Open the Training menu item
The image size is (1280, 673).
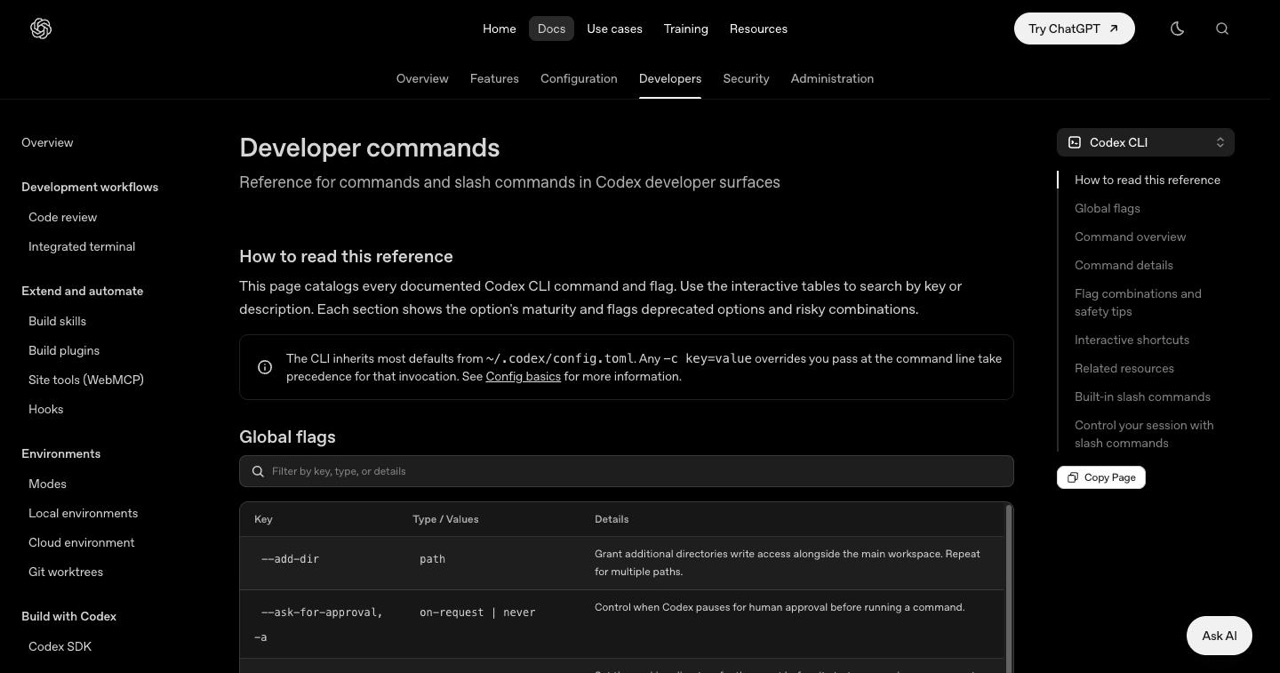[x=686, y=29]
